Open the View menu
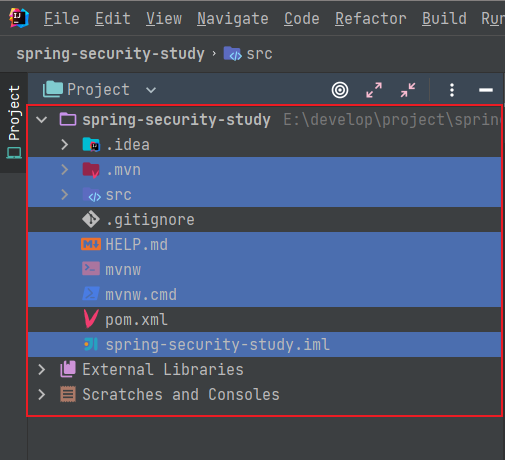This screenshot has width=505, height=460. (x=164, y=18)
